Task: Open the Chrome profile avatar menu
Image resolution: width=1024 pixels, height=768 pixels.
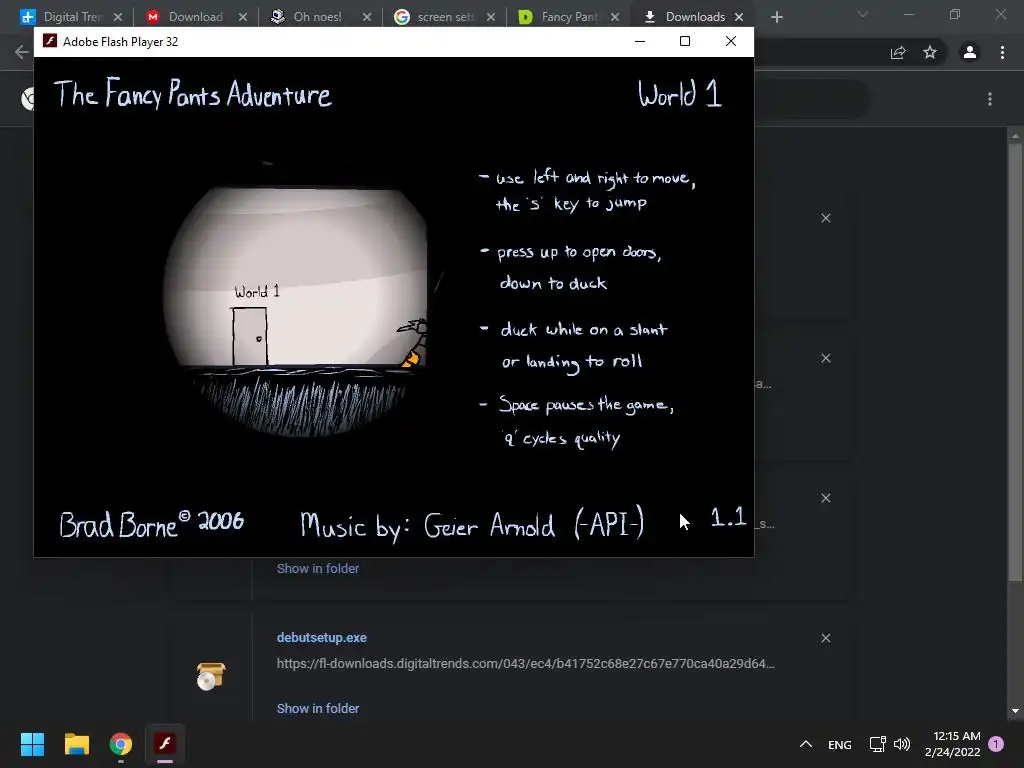Action: tap(970, 52)
